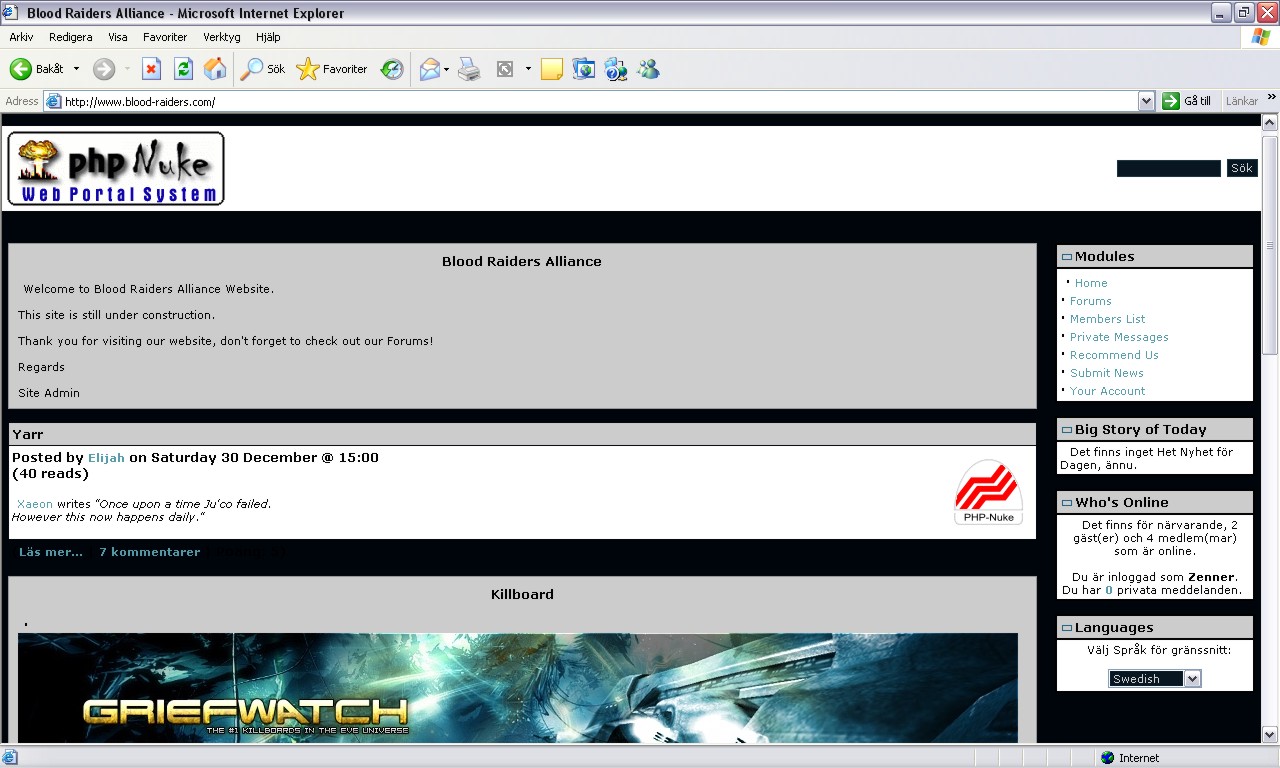The image size is (1280, 768).
Task: Collapse the Who's Online block
Action: [x=1066, y=503]
